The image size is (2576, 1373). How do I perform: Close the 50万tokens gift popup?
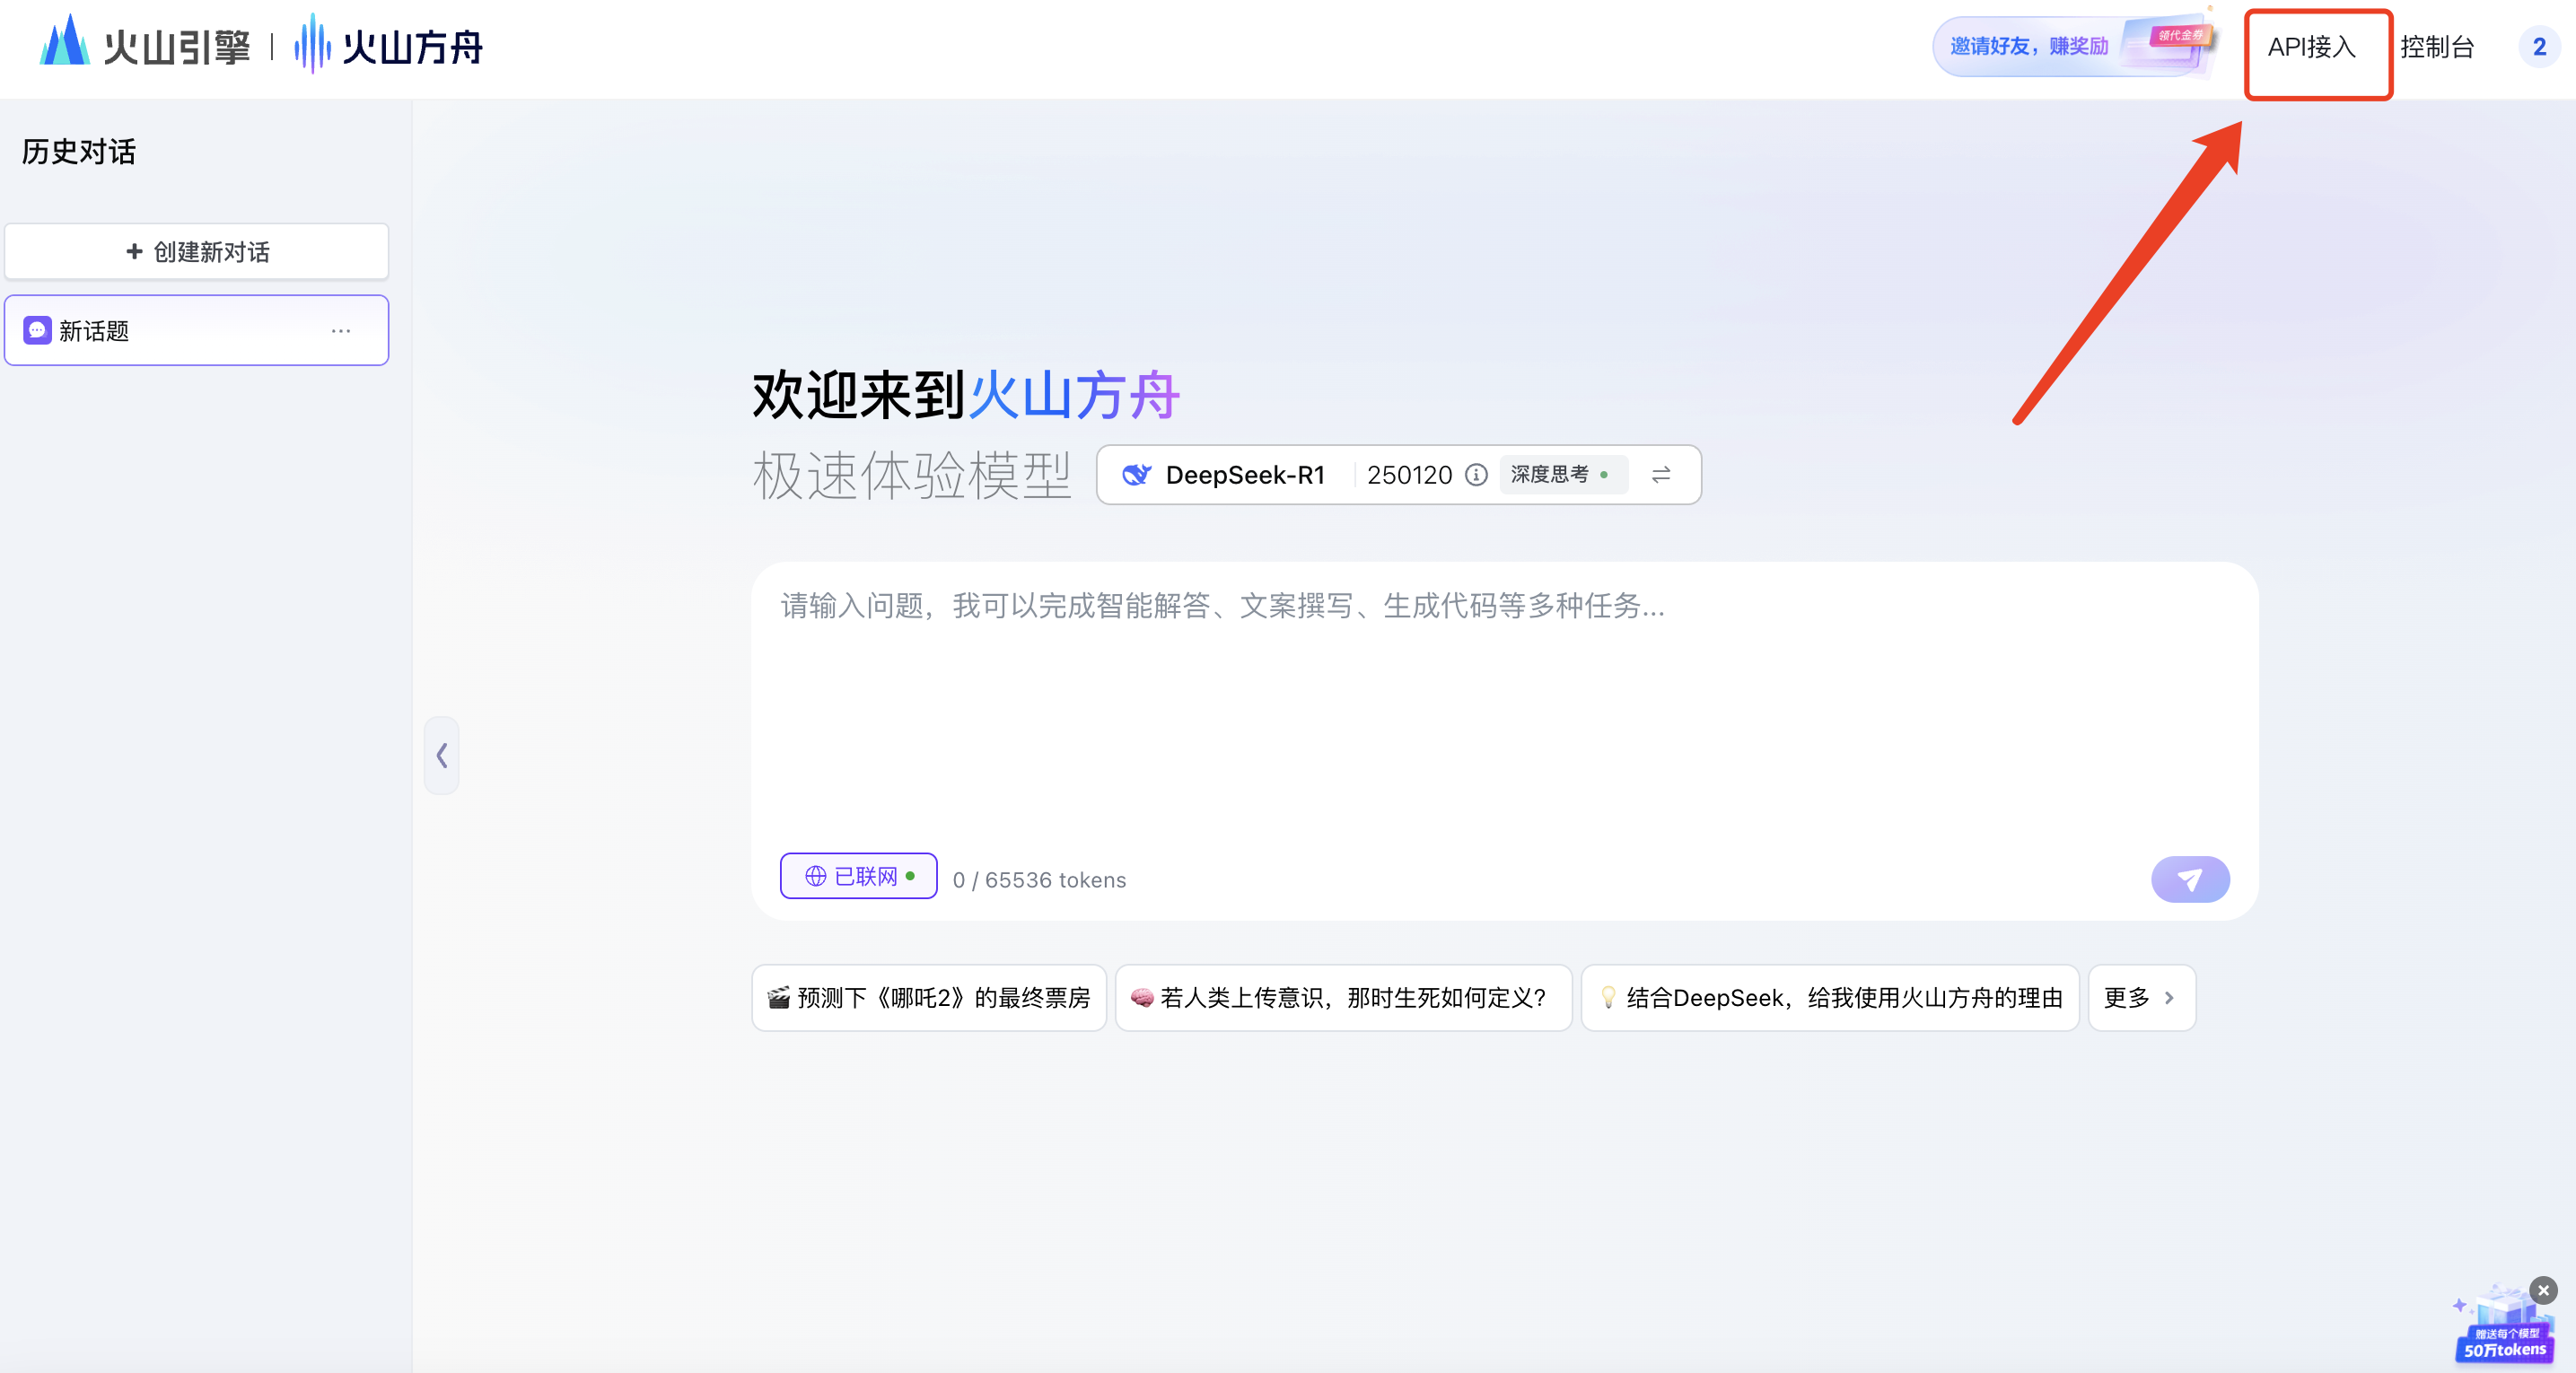2543,1290
